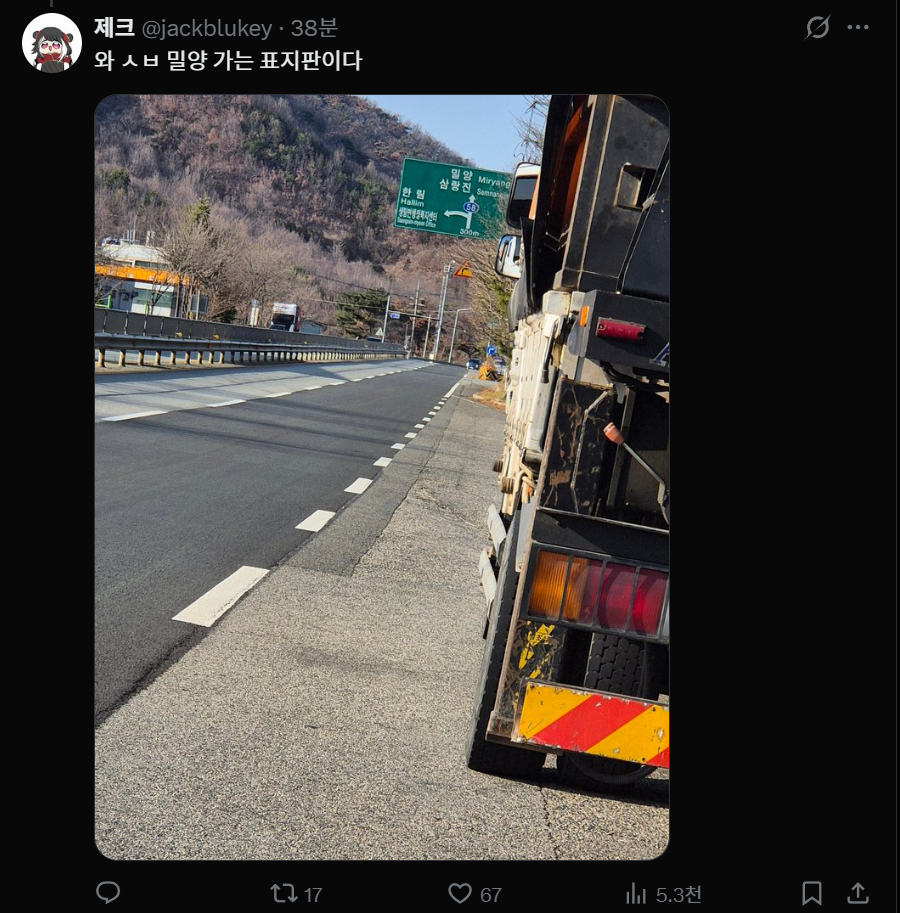Click the 5.3천 view count
The width and height of the screenshot is (900, 913).
point(679,894)
